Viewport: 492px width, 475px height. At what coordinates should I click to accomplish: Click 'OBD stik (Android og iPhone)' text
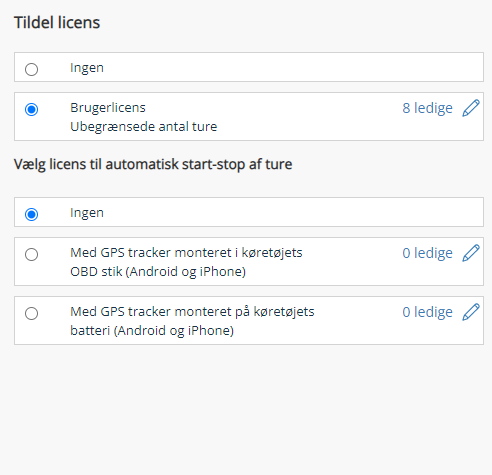158,272
